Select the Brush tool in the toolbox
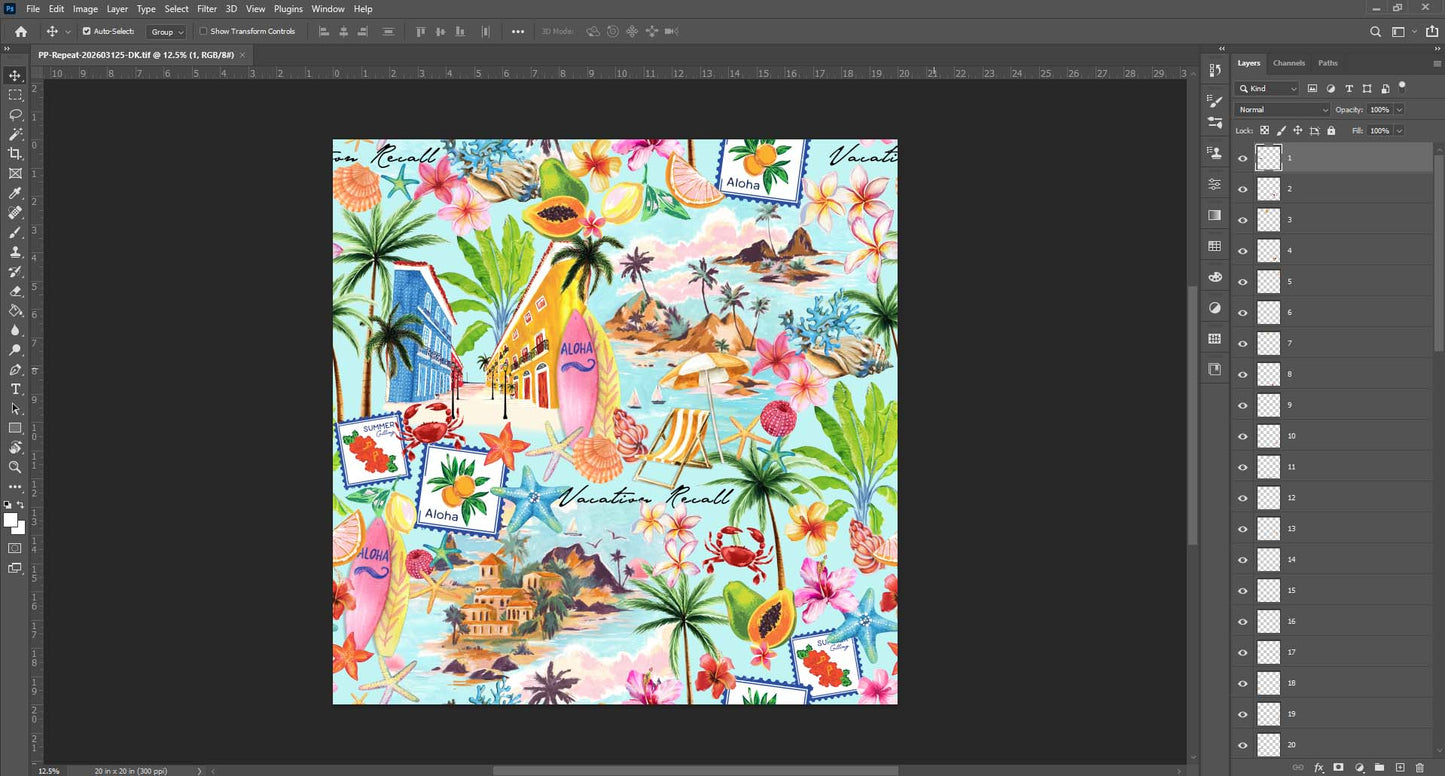 [x=15, y=232]
